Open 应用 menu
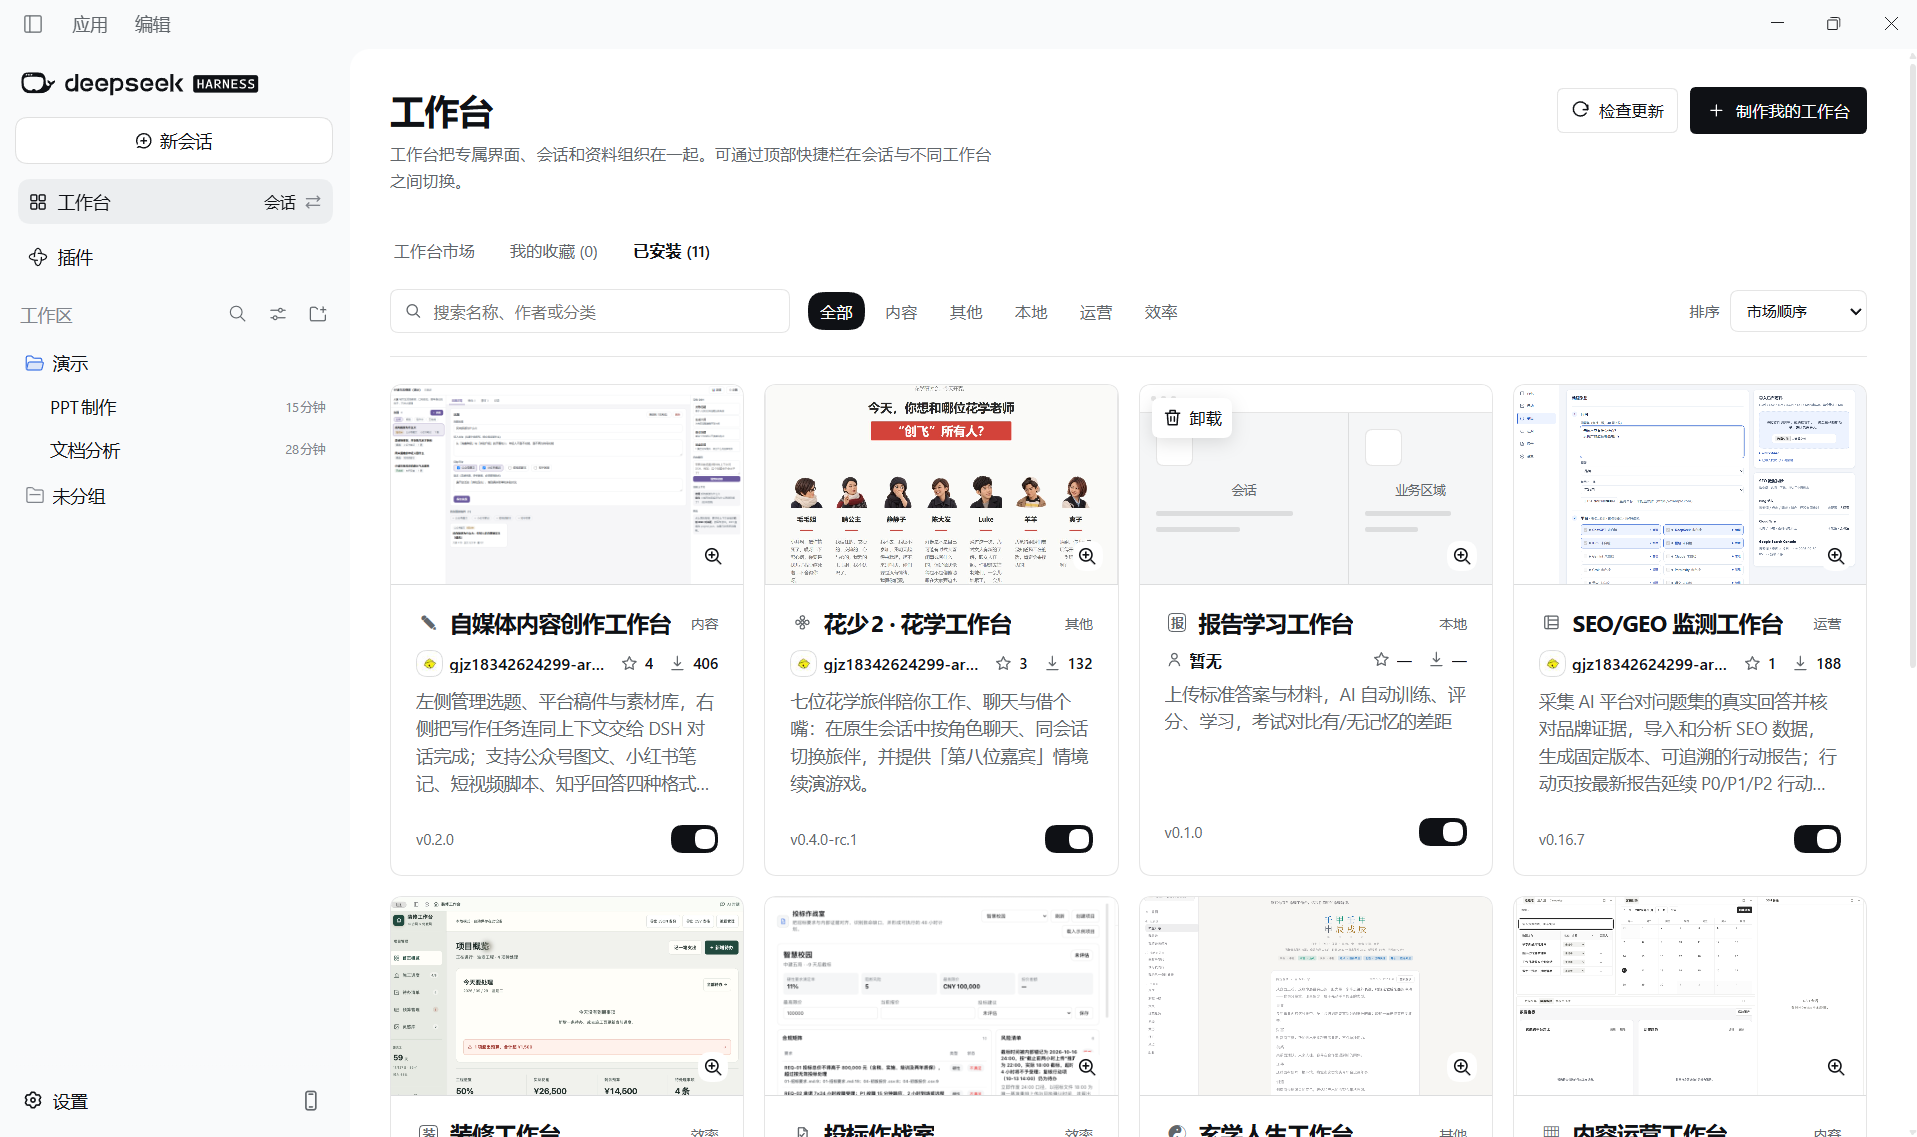This screenshot has height=1137, width=1917. [x=89, y=24]
